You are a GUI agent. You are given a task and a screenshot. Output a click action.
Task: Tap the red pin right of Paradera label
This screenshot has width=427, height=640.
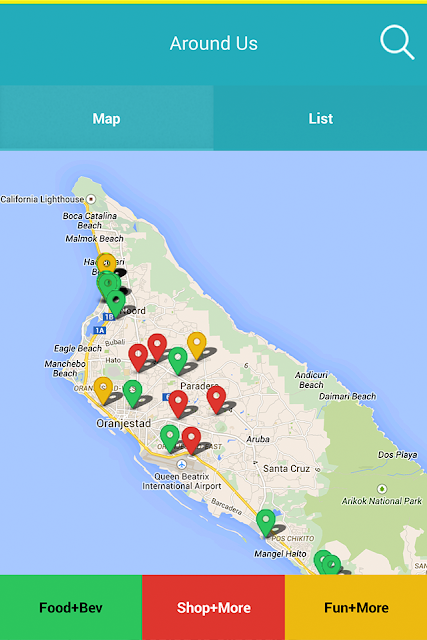pos(216,400)
